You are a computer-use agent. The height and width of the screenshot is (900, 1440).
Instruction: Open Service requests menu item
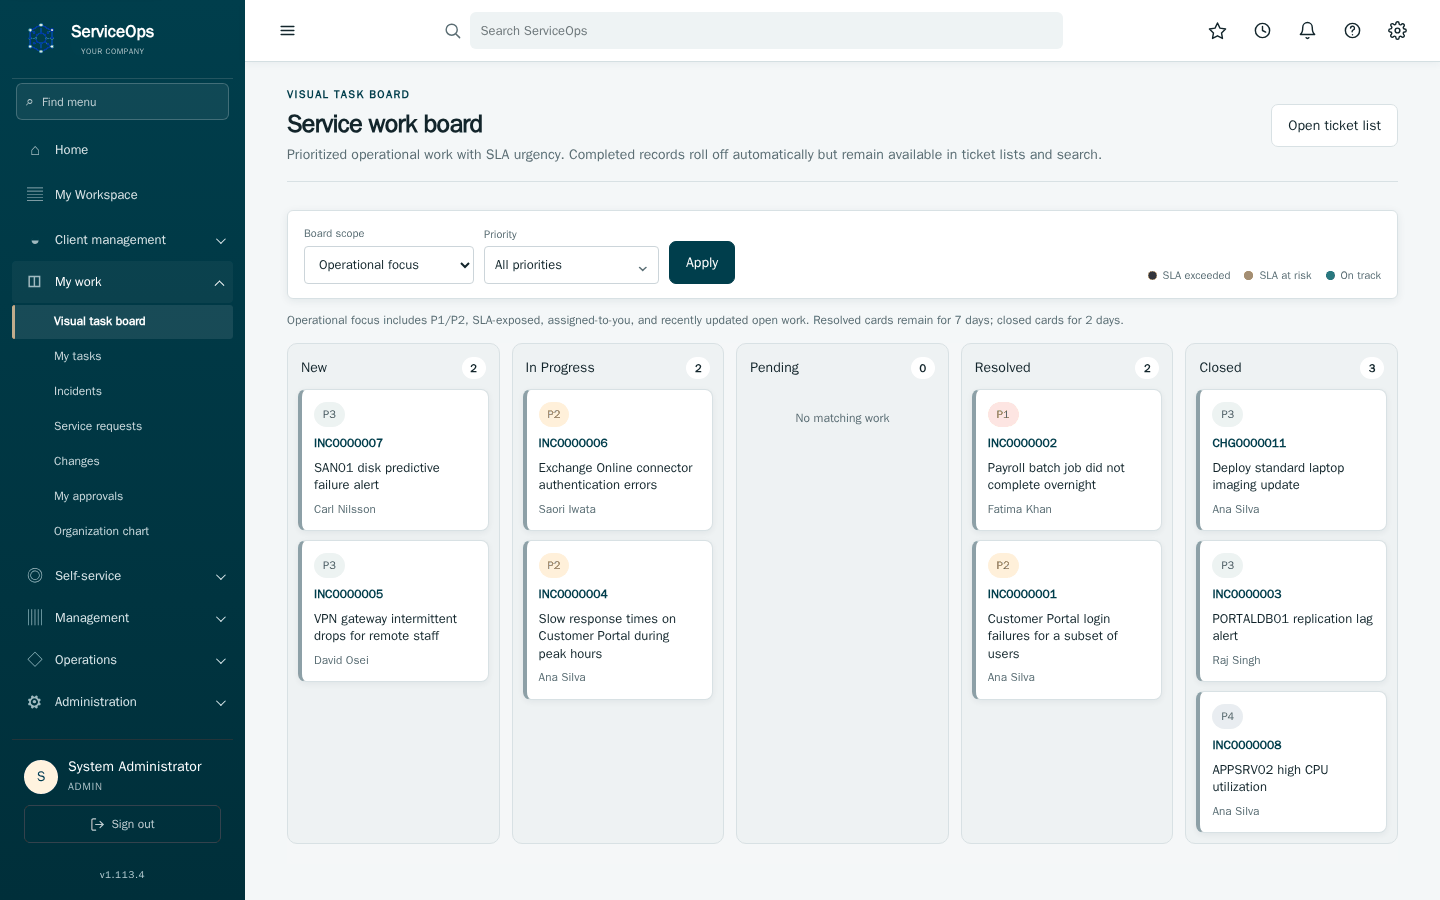click(122, 426)
